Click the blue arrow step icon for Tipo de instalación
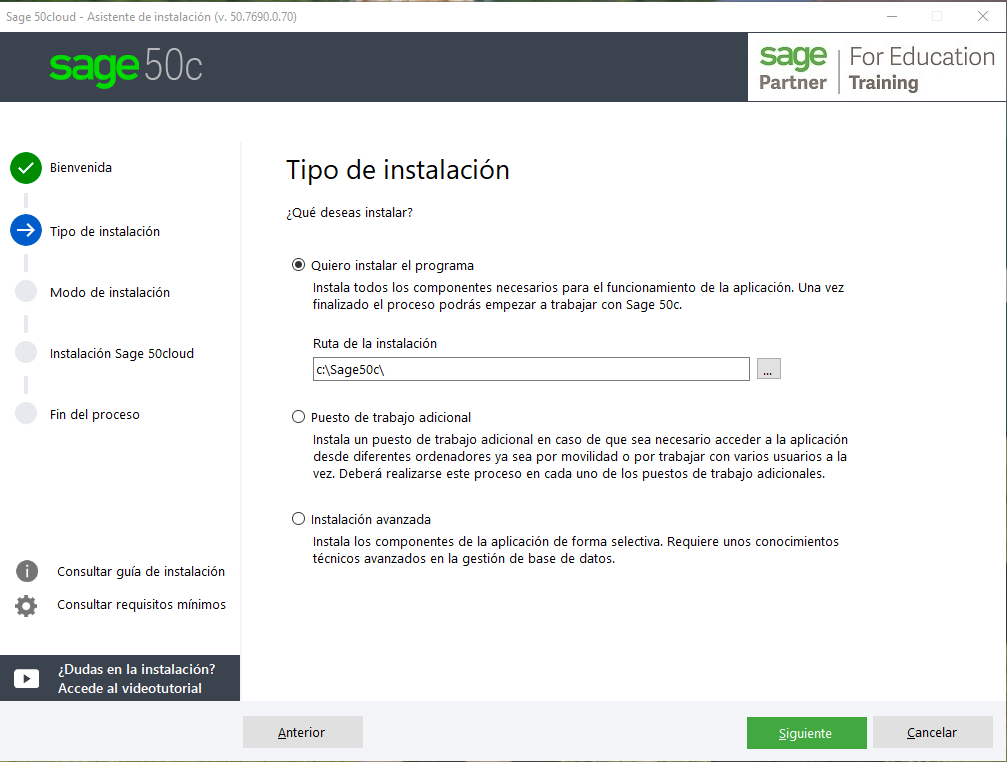This screenshot has height=762, width=1007. tap(26, 230)
